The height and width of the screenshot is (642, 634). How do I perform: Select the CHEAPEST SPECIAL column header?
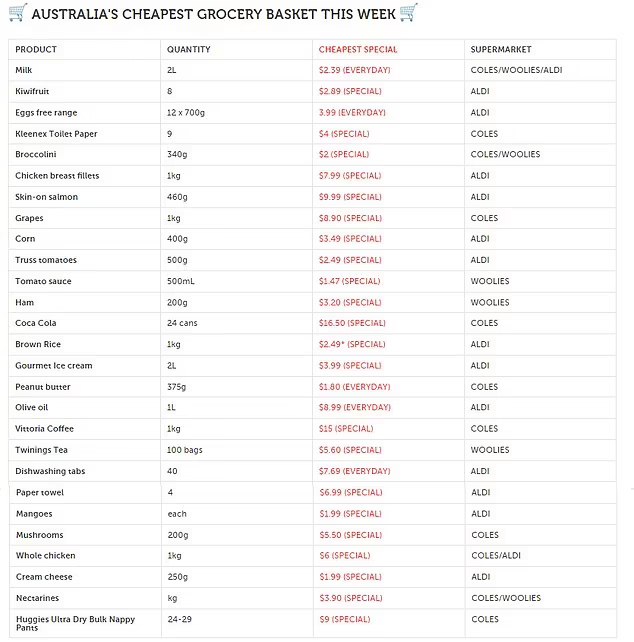point(357,49)
